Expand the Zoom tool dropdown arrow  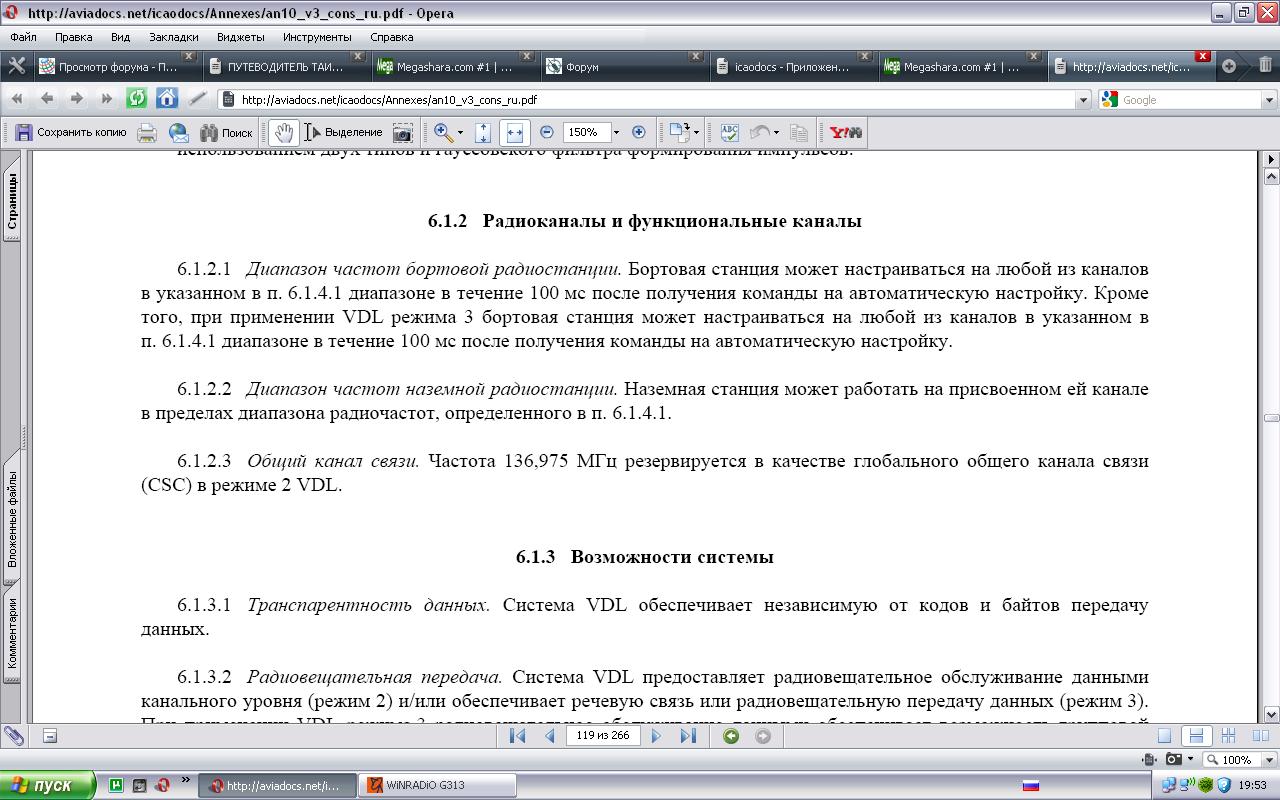(460, 132)
